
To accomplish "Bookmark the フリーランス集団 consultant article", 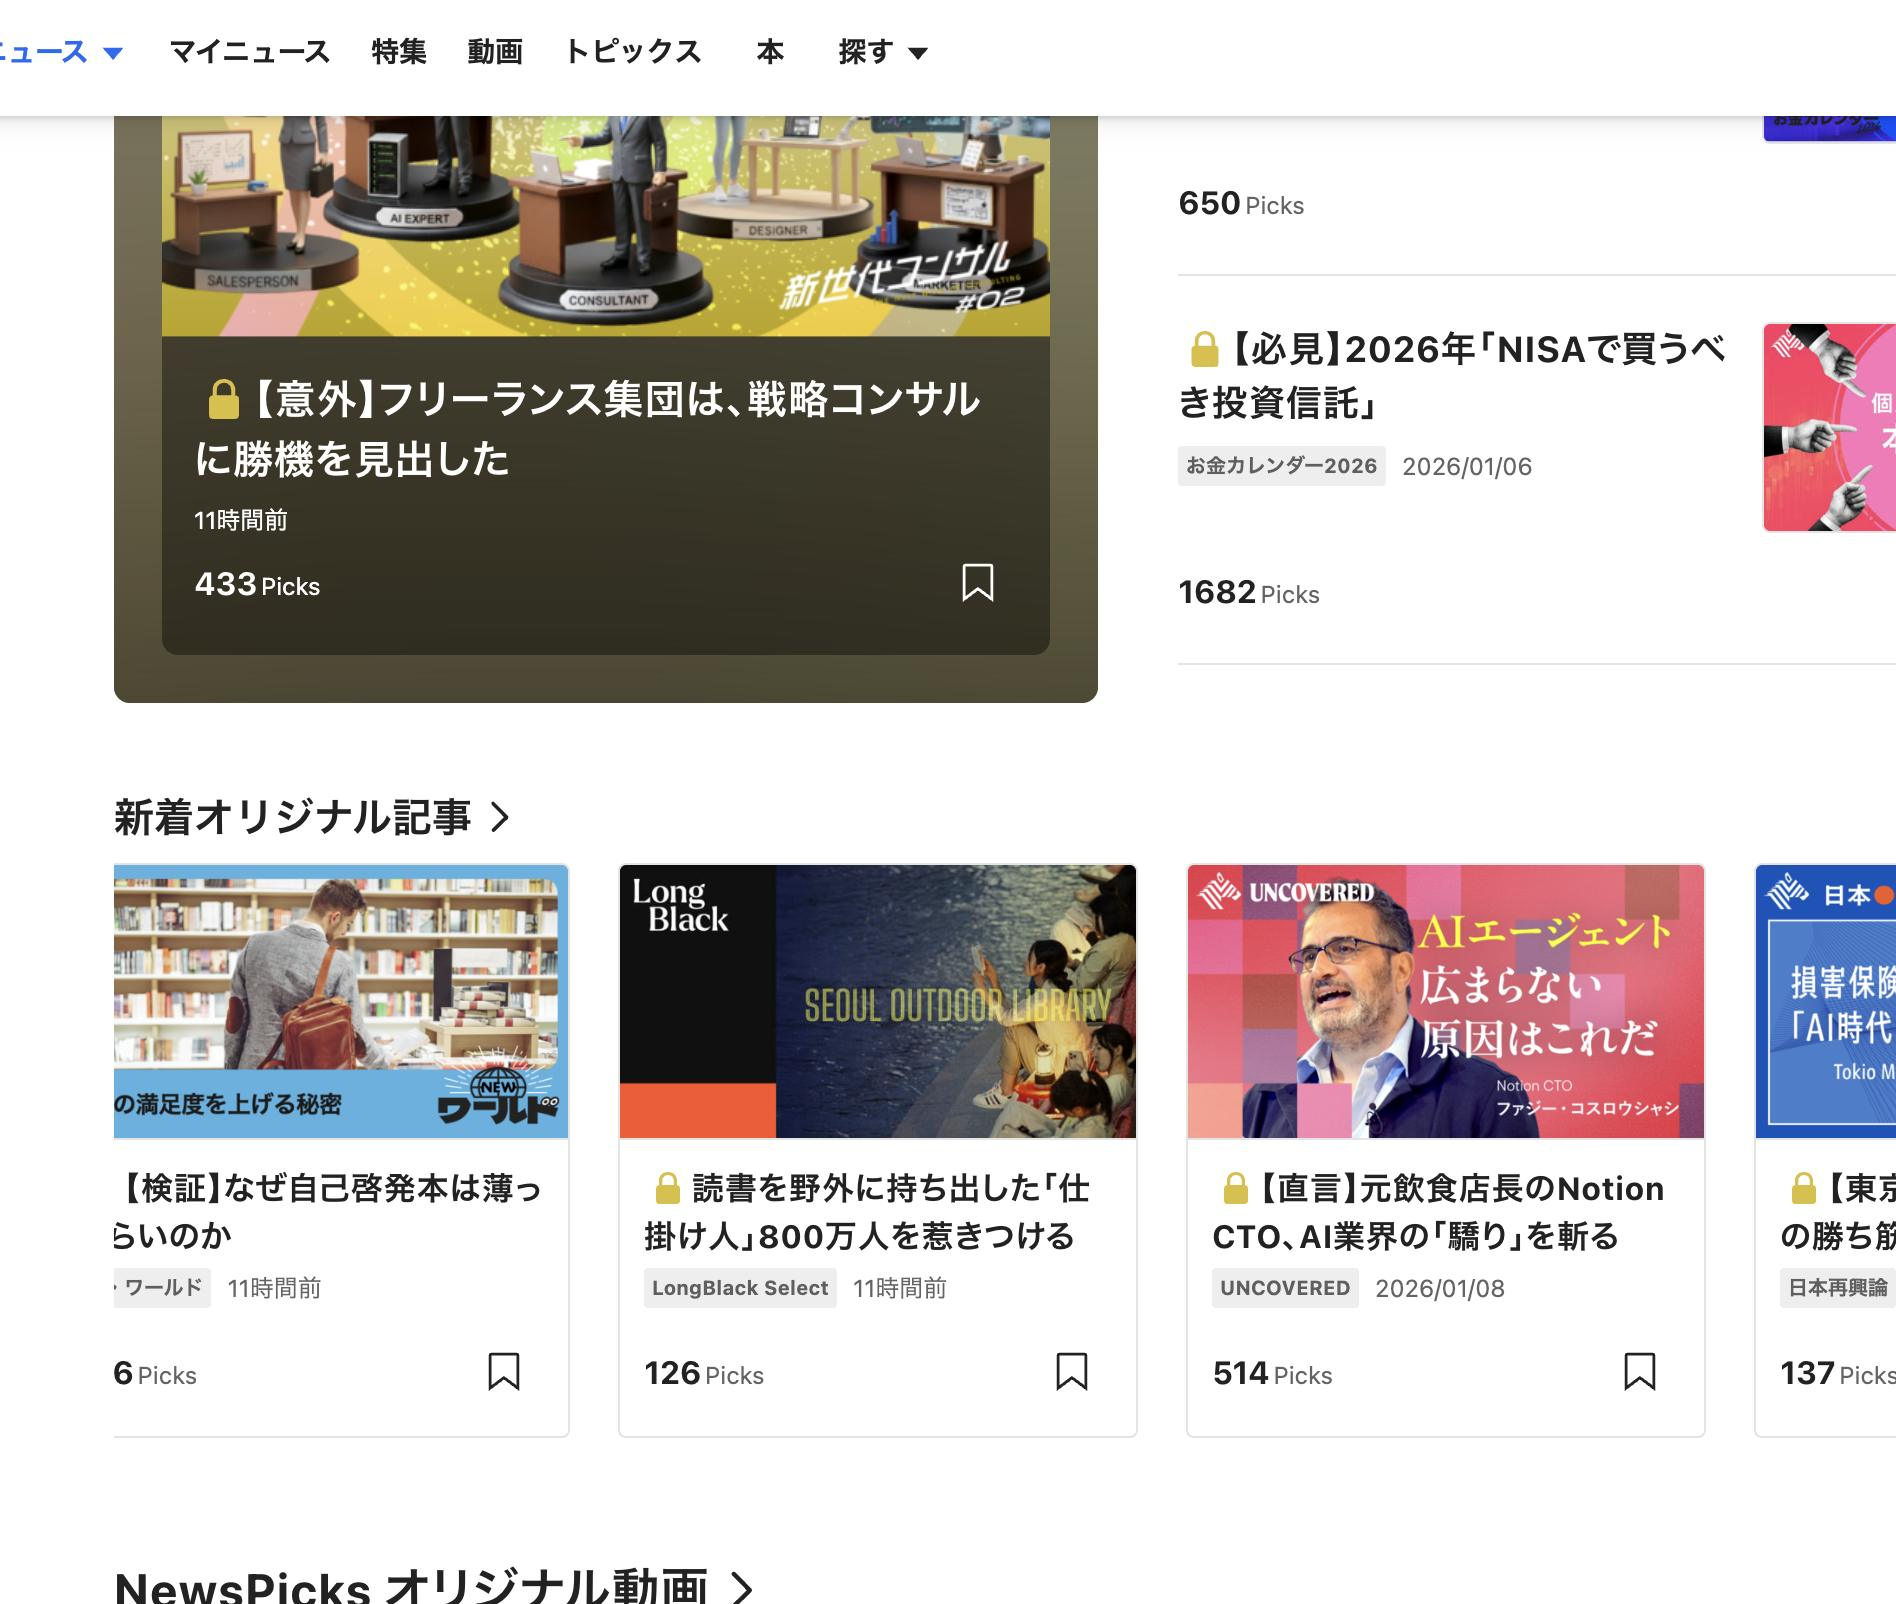I will pyautogui.click(x=977, y=583).
